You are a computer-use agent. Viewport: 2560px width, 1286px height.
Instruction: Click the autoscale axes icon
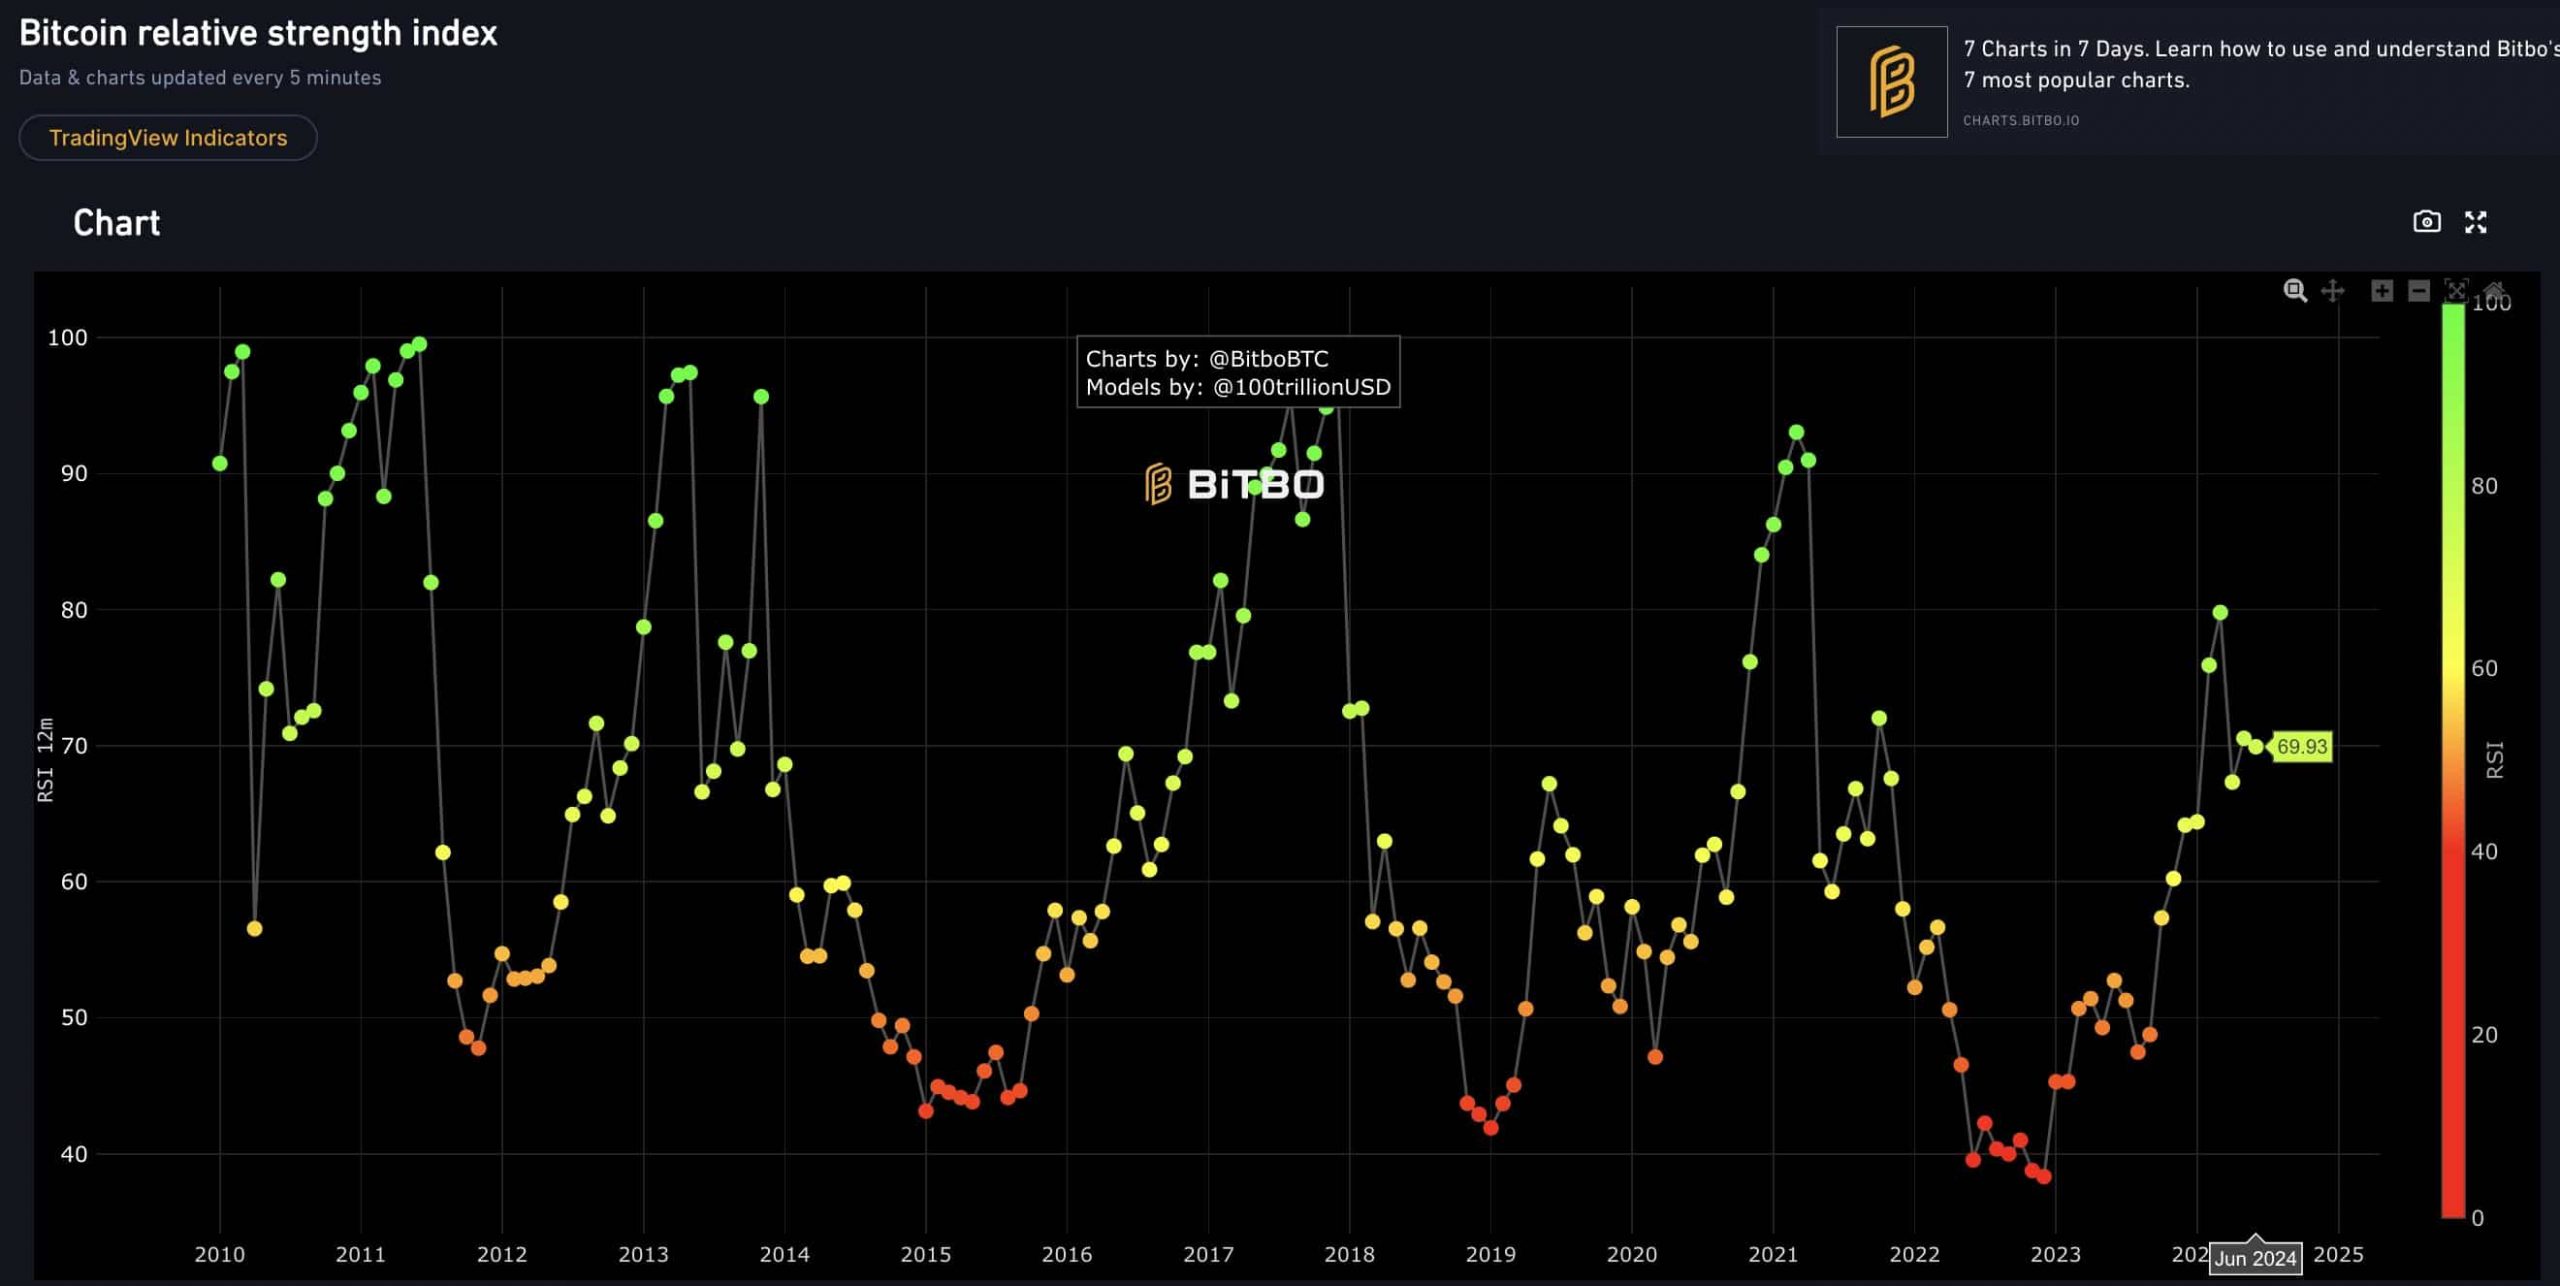(x=2456, y=291)
